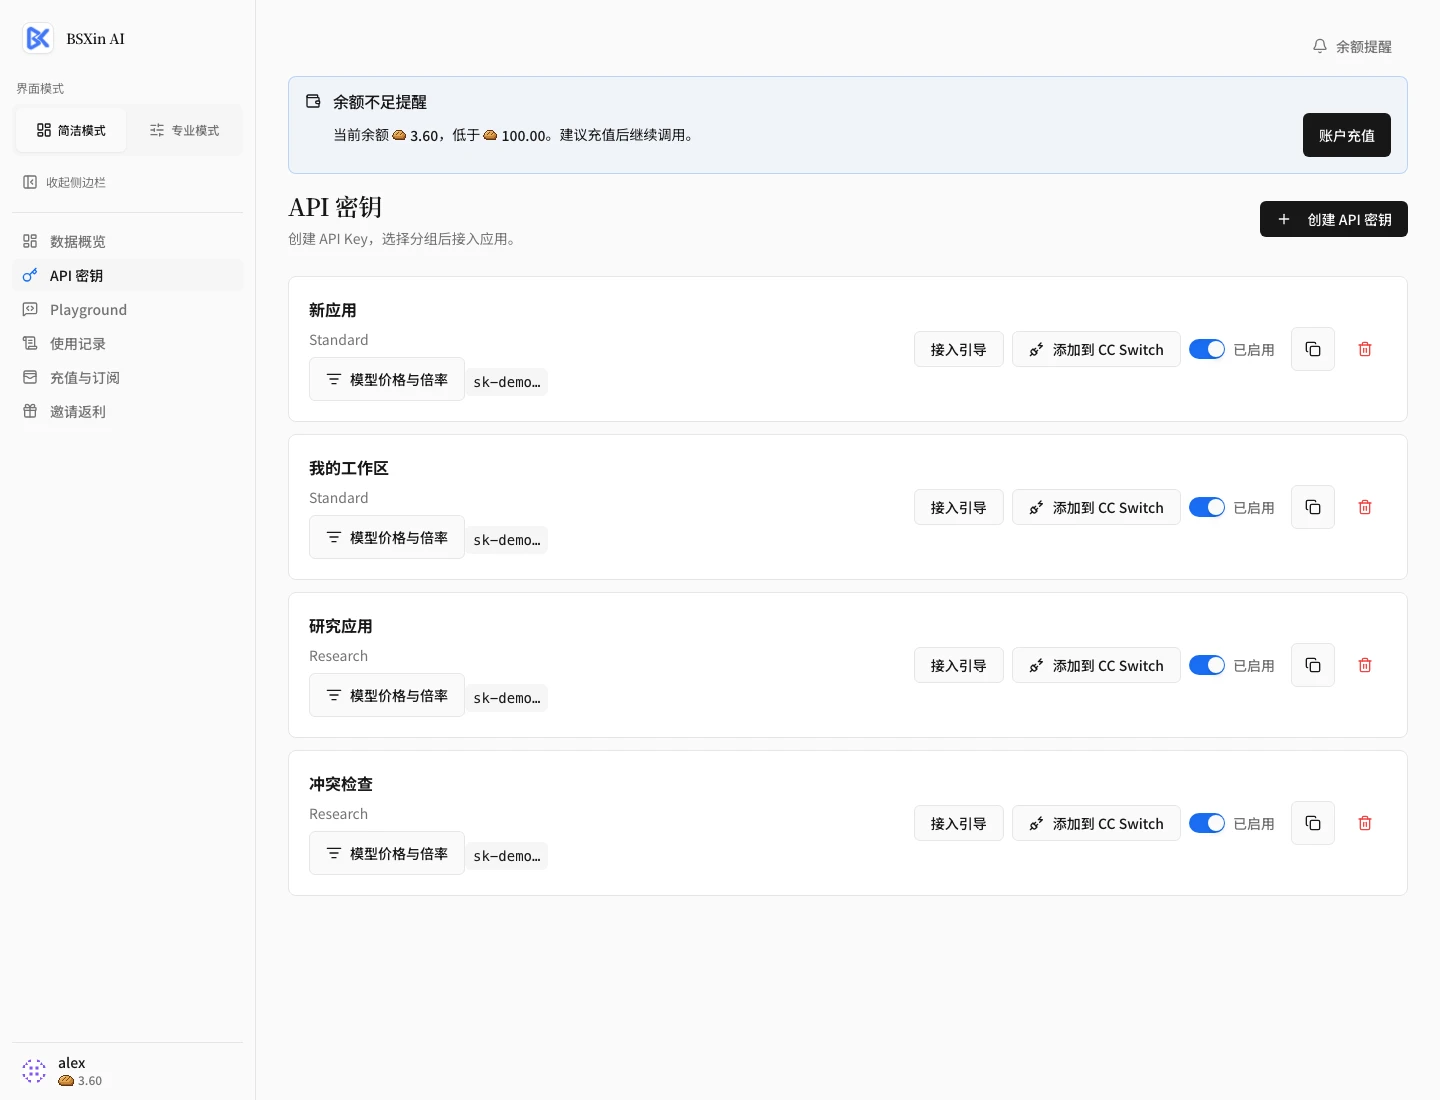Delete the 研究应用 API key

point(1365,665)
